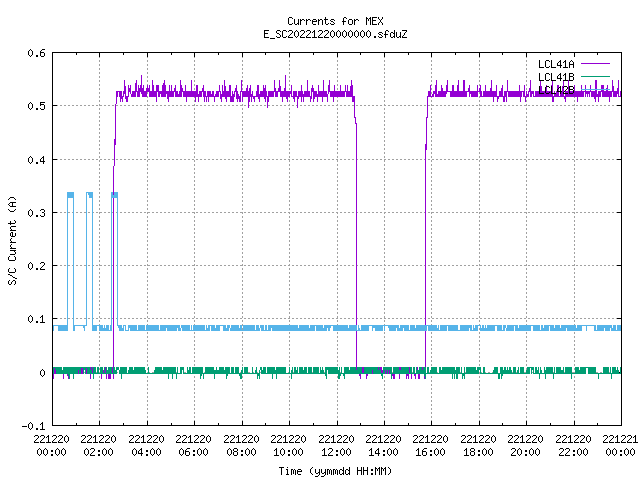The image size is (640, 480).
Task: Click the -0.1 y-axis tick value
Action: (x=34, y=426)
